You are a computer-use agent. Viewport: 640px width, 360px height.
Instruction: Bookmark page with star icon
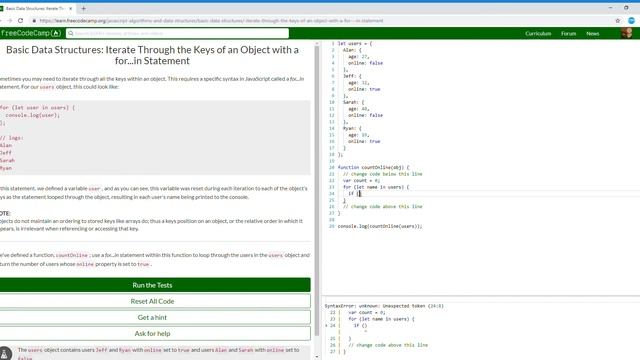click(x=618, y=20)
